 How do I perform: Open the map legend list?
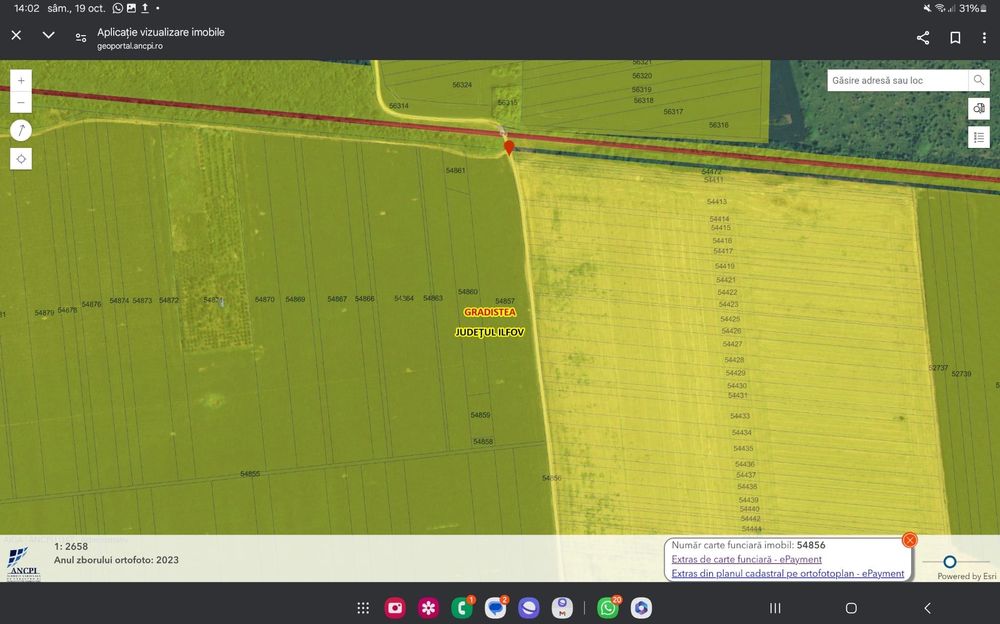978,137
